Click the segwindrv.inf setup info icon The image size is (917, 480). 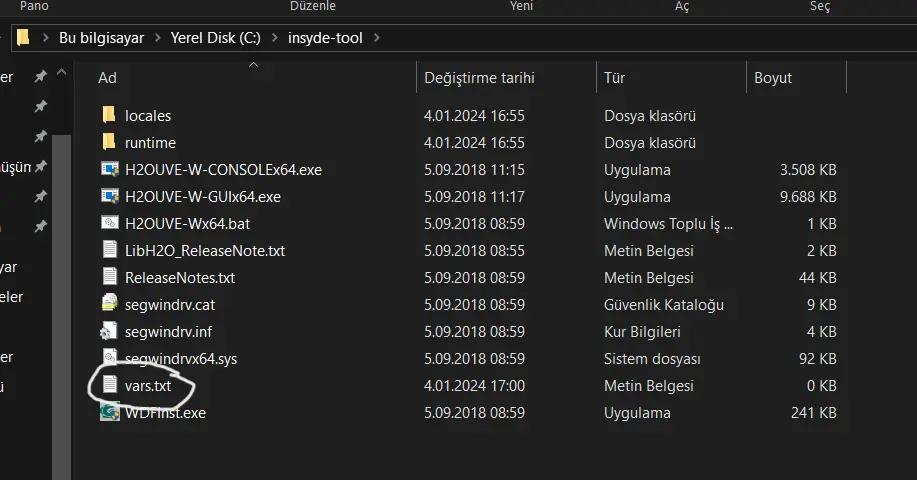point(109,331)
